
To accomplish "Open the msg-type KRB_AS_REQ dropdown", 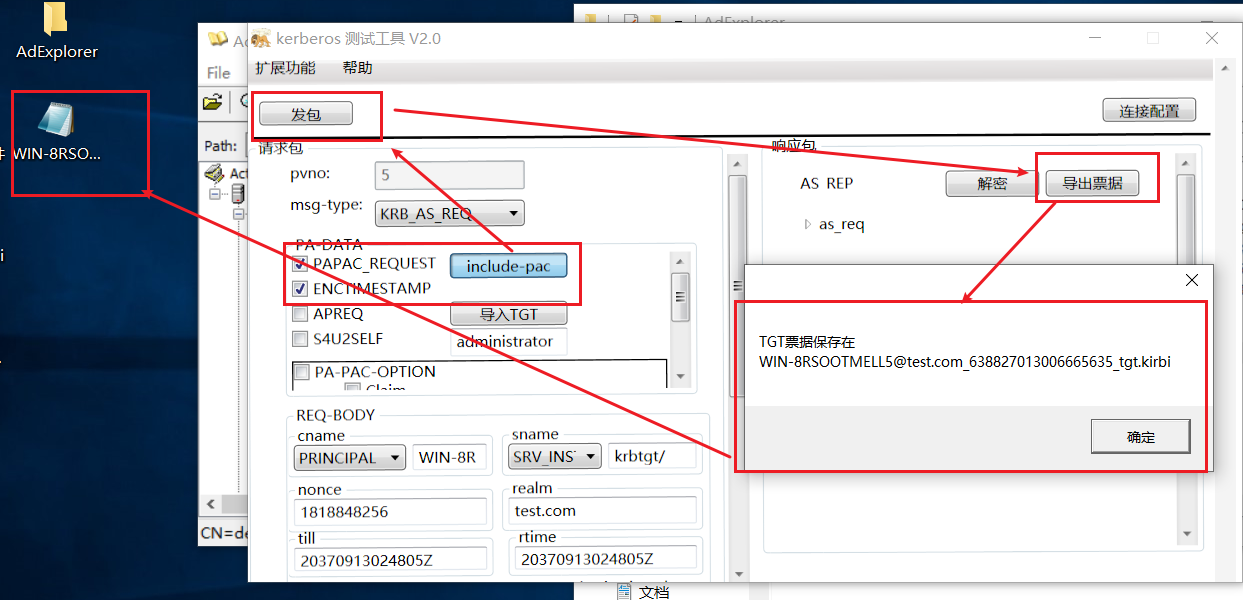I will (x=450, y=214).
